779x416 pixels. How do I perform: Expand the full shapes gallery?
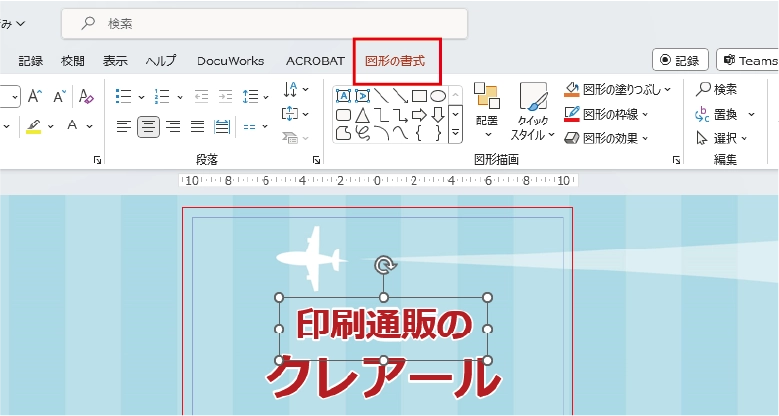(455, 133)
